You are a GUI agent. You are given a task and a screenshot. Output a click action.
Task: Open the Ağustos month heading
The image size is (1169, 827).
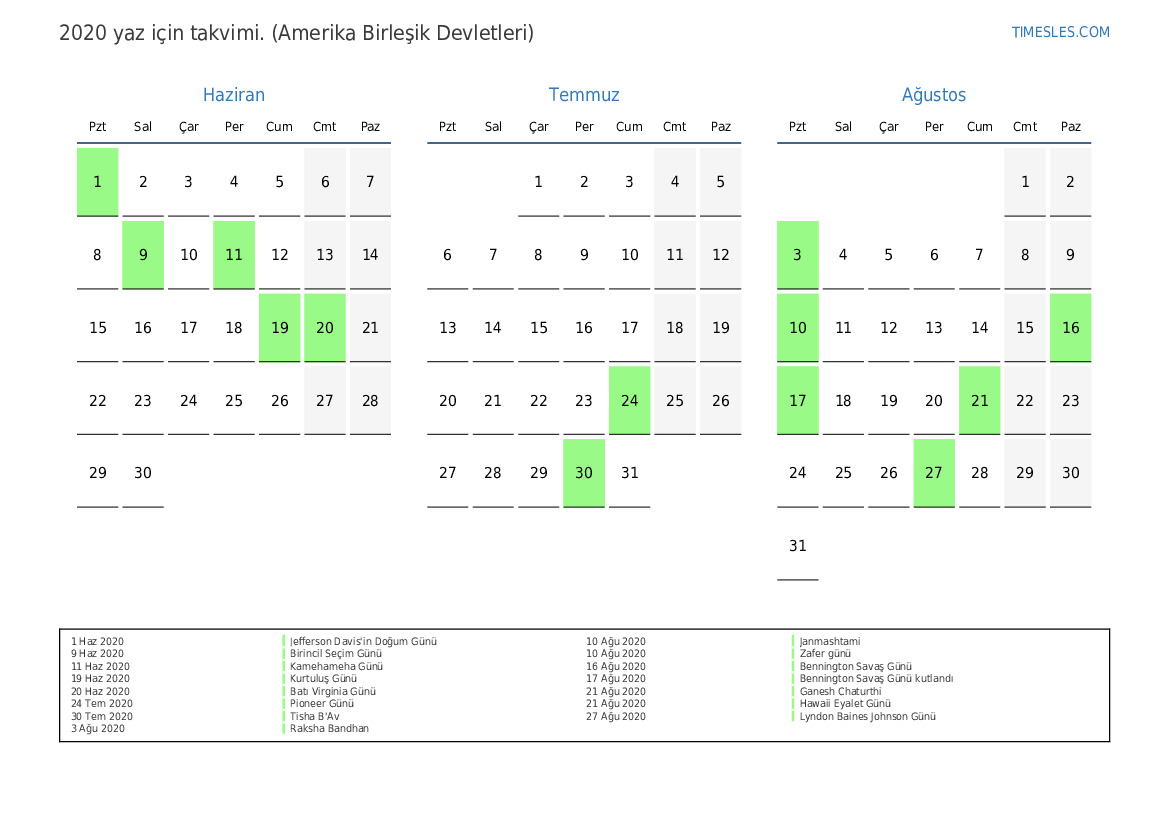coord(934,95)
